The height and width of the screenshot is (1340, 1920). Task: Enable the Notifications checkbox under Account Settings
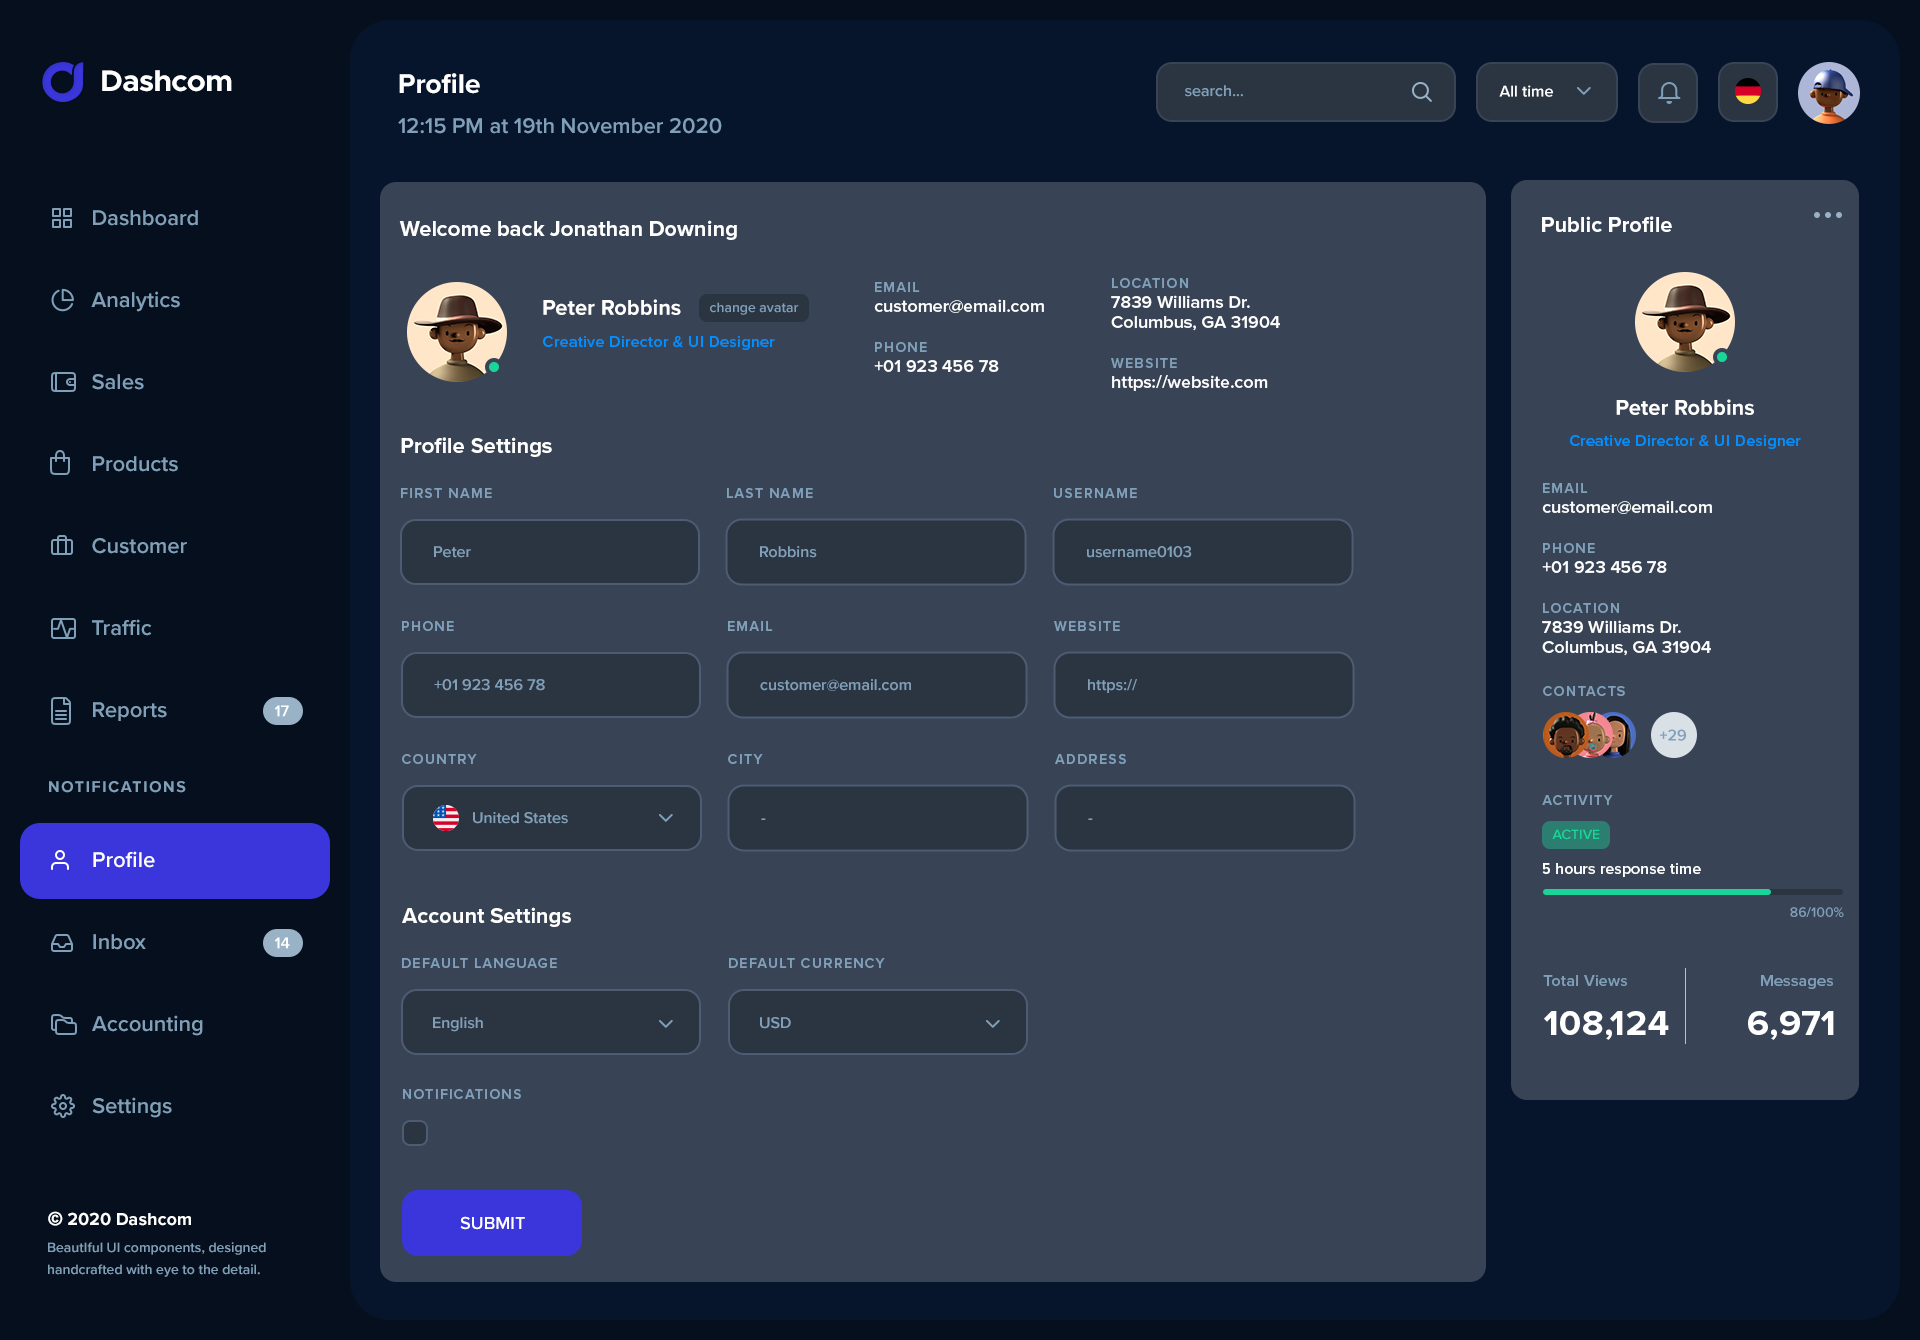pyautogui.click(x=414, y=1132)
